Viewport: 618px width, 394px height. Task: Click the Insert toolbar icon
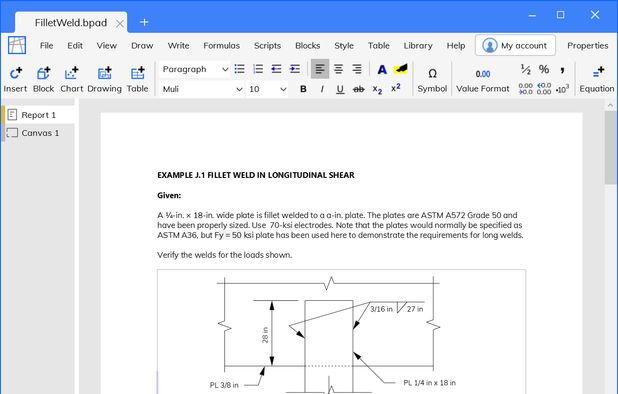point(15,80)
